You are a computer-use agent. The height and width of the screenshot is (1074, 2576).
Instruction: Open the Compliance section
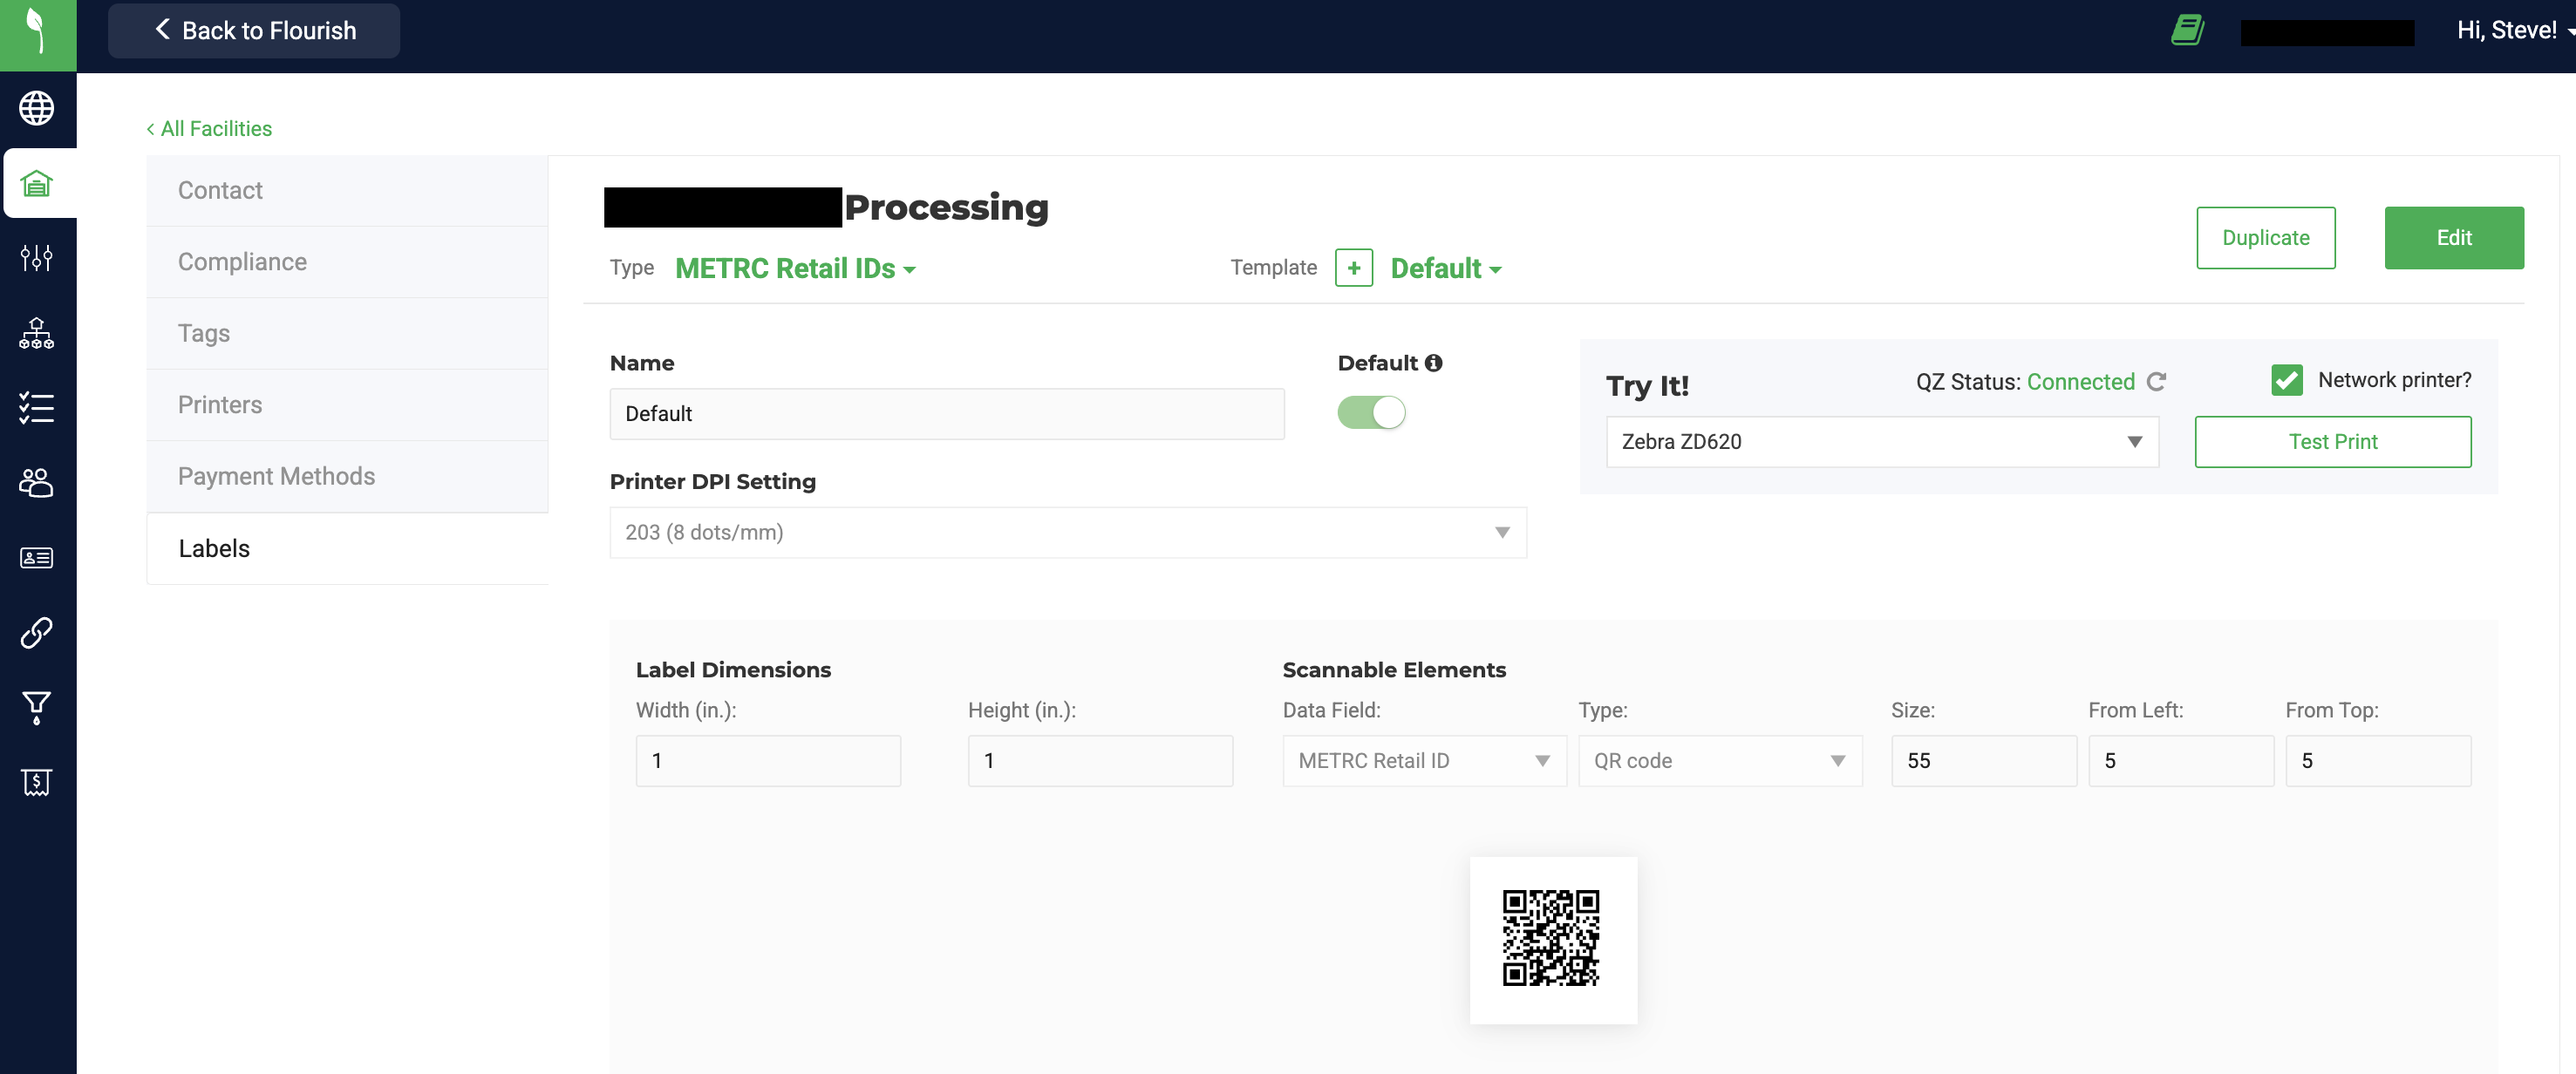(x=242, y=262)
